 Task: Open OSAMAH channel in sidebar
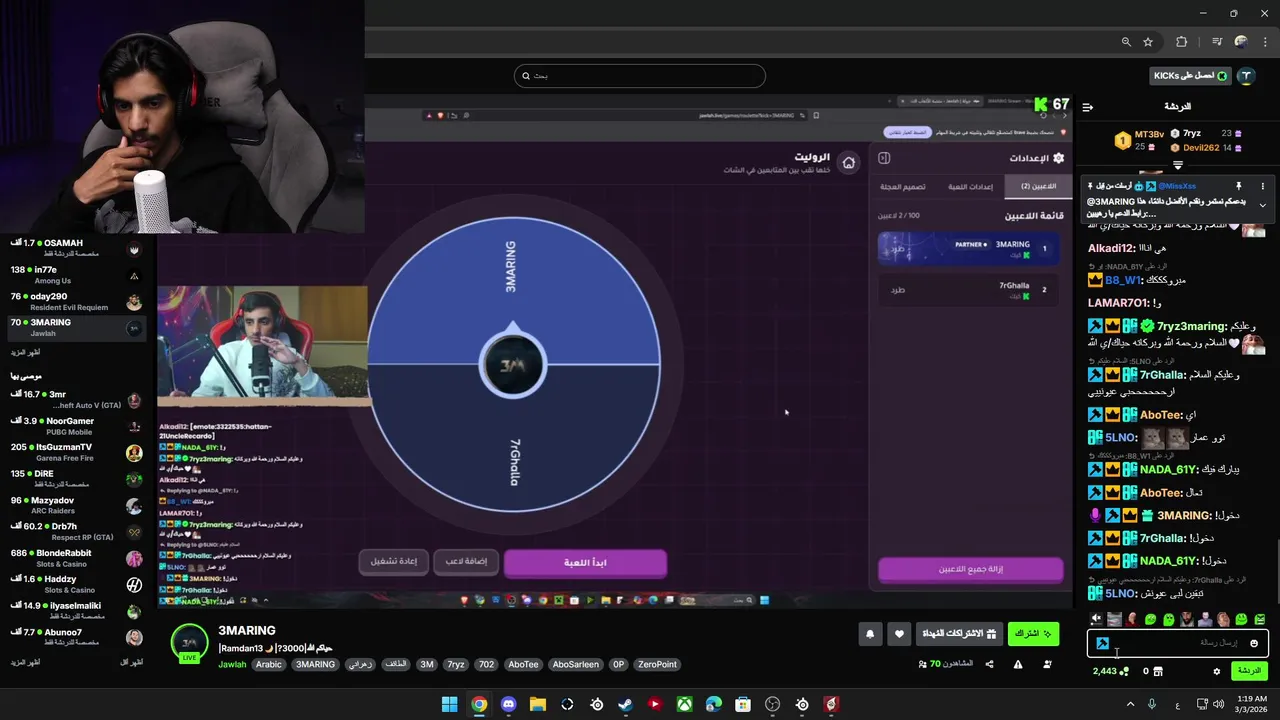[x=75, y=248]
